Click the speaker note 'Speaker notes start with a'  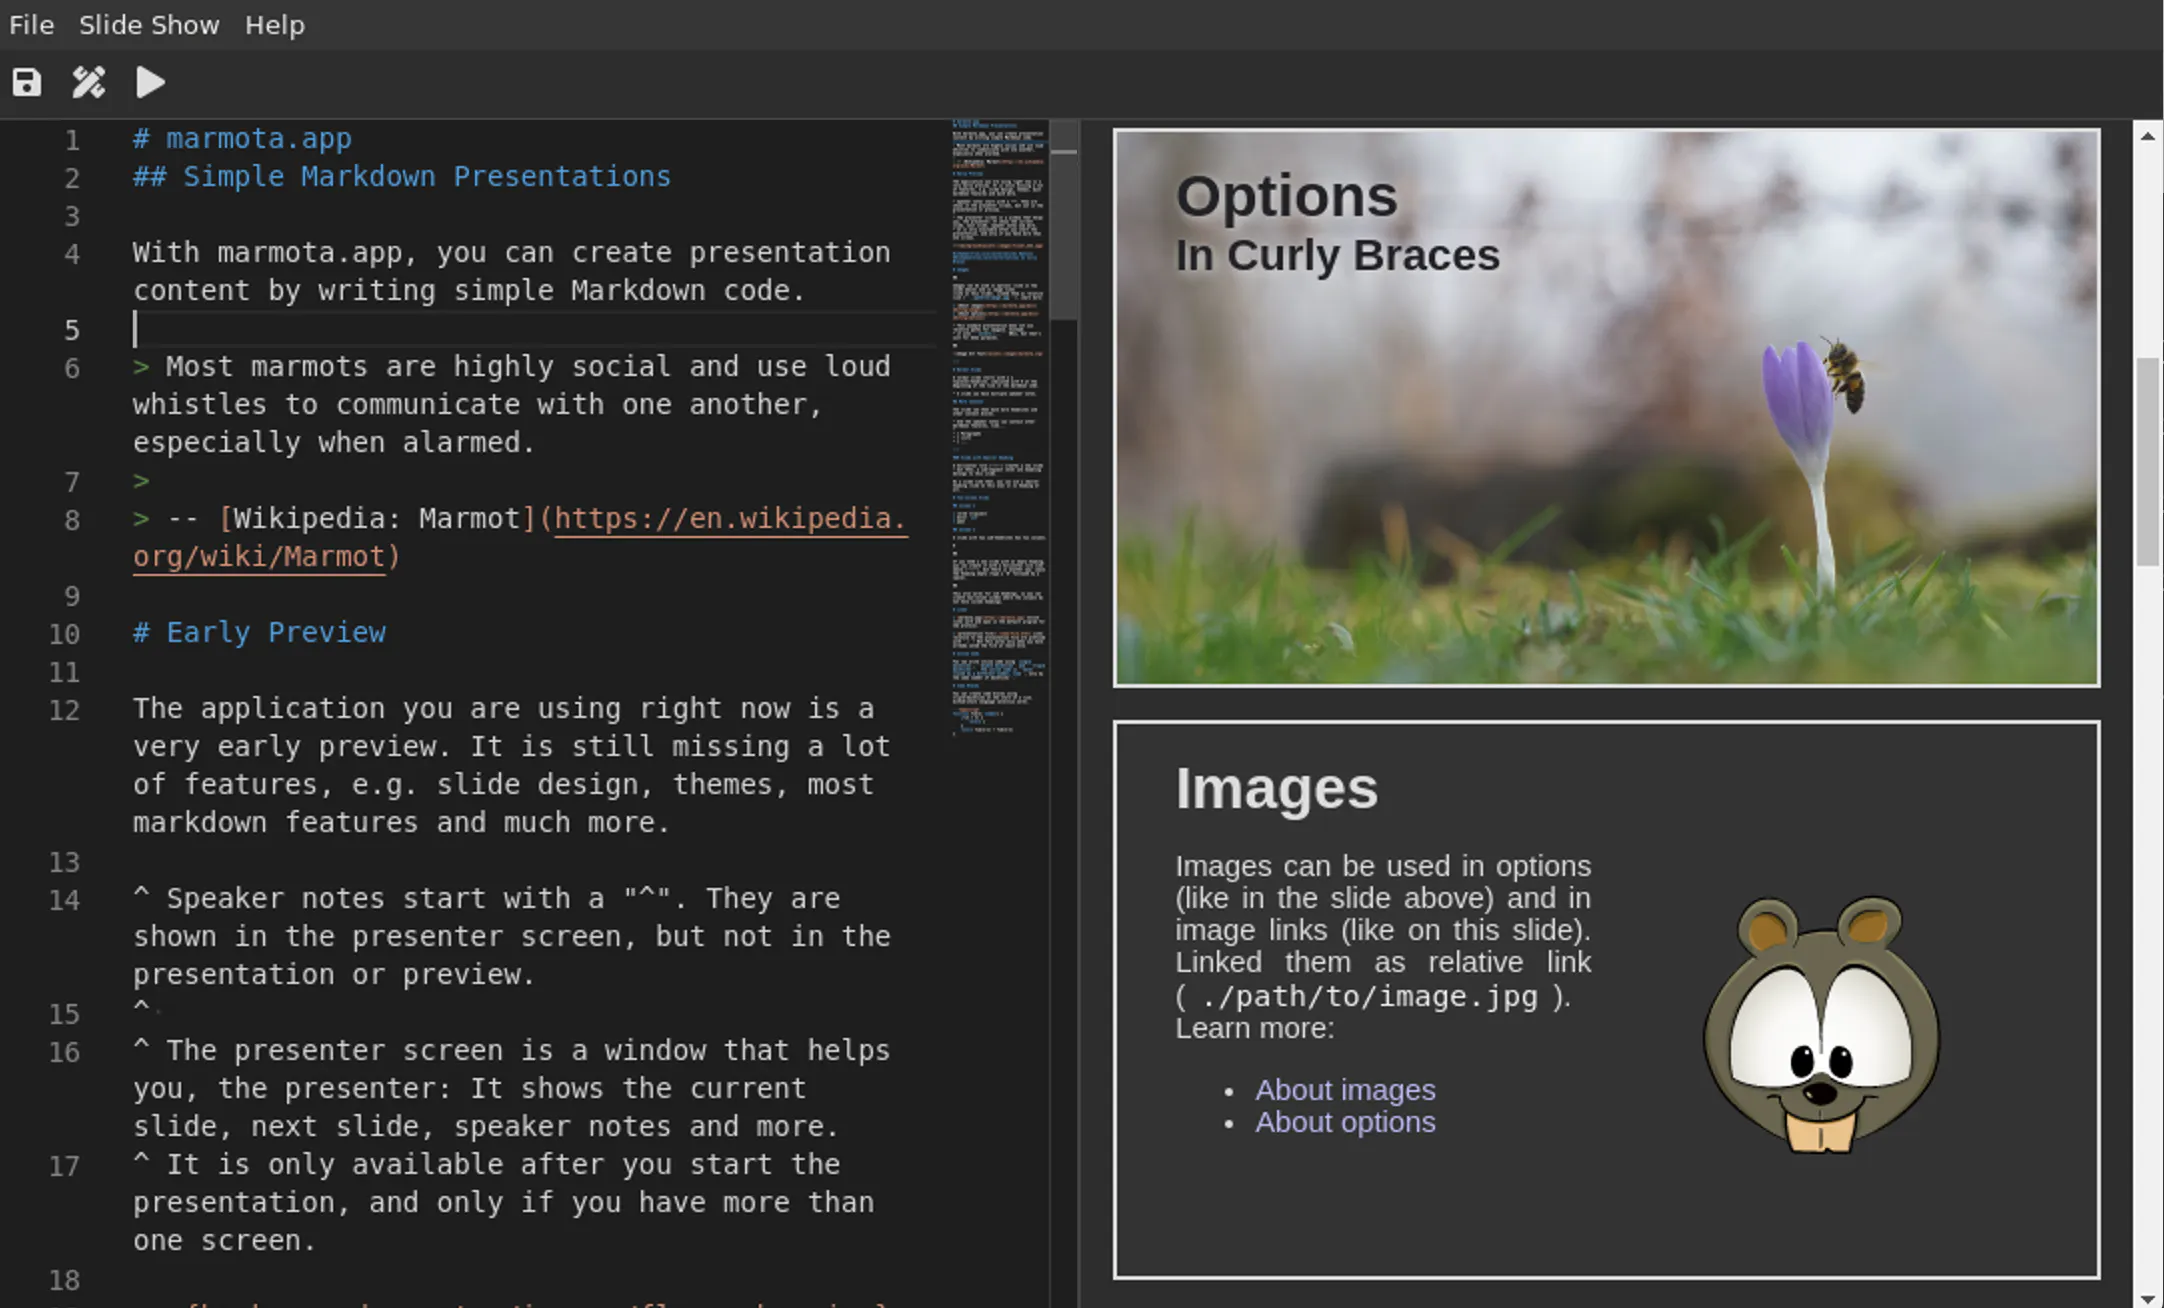pyautogui.click(x=486, y=898)
